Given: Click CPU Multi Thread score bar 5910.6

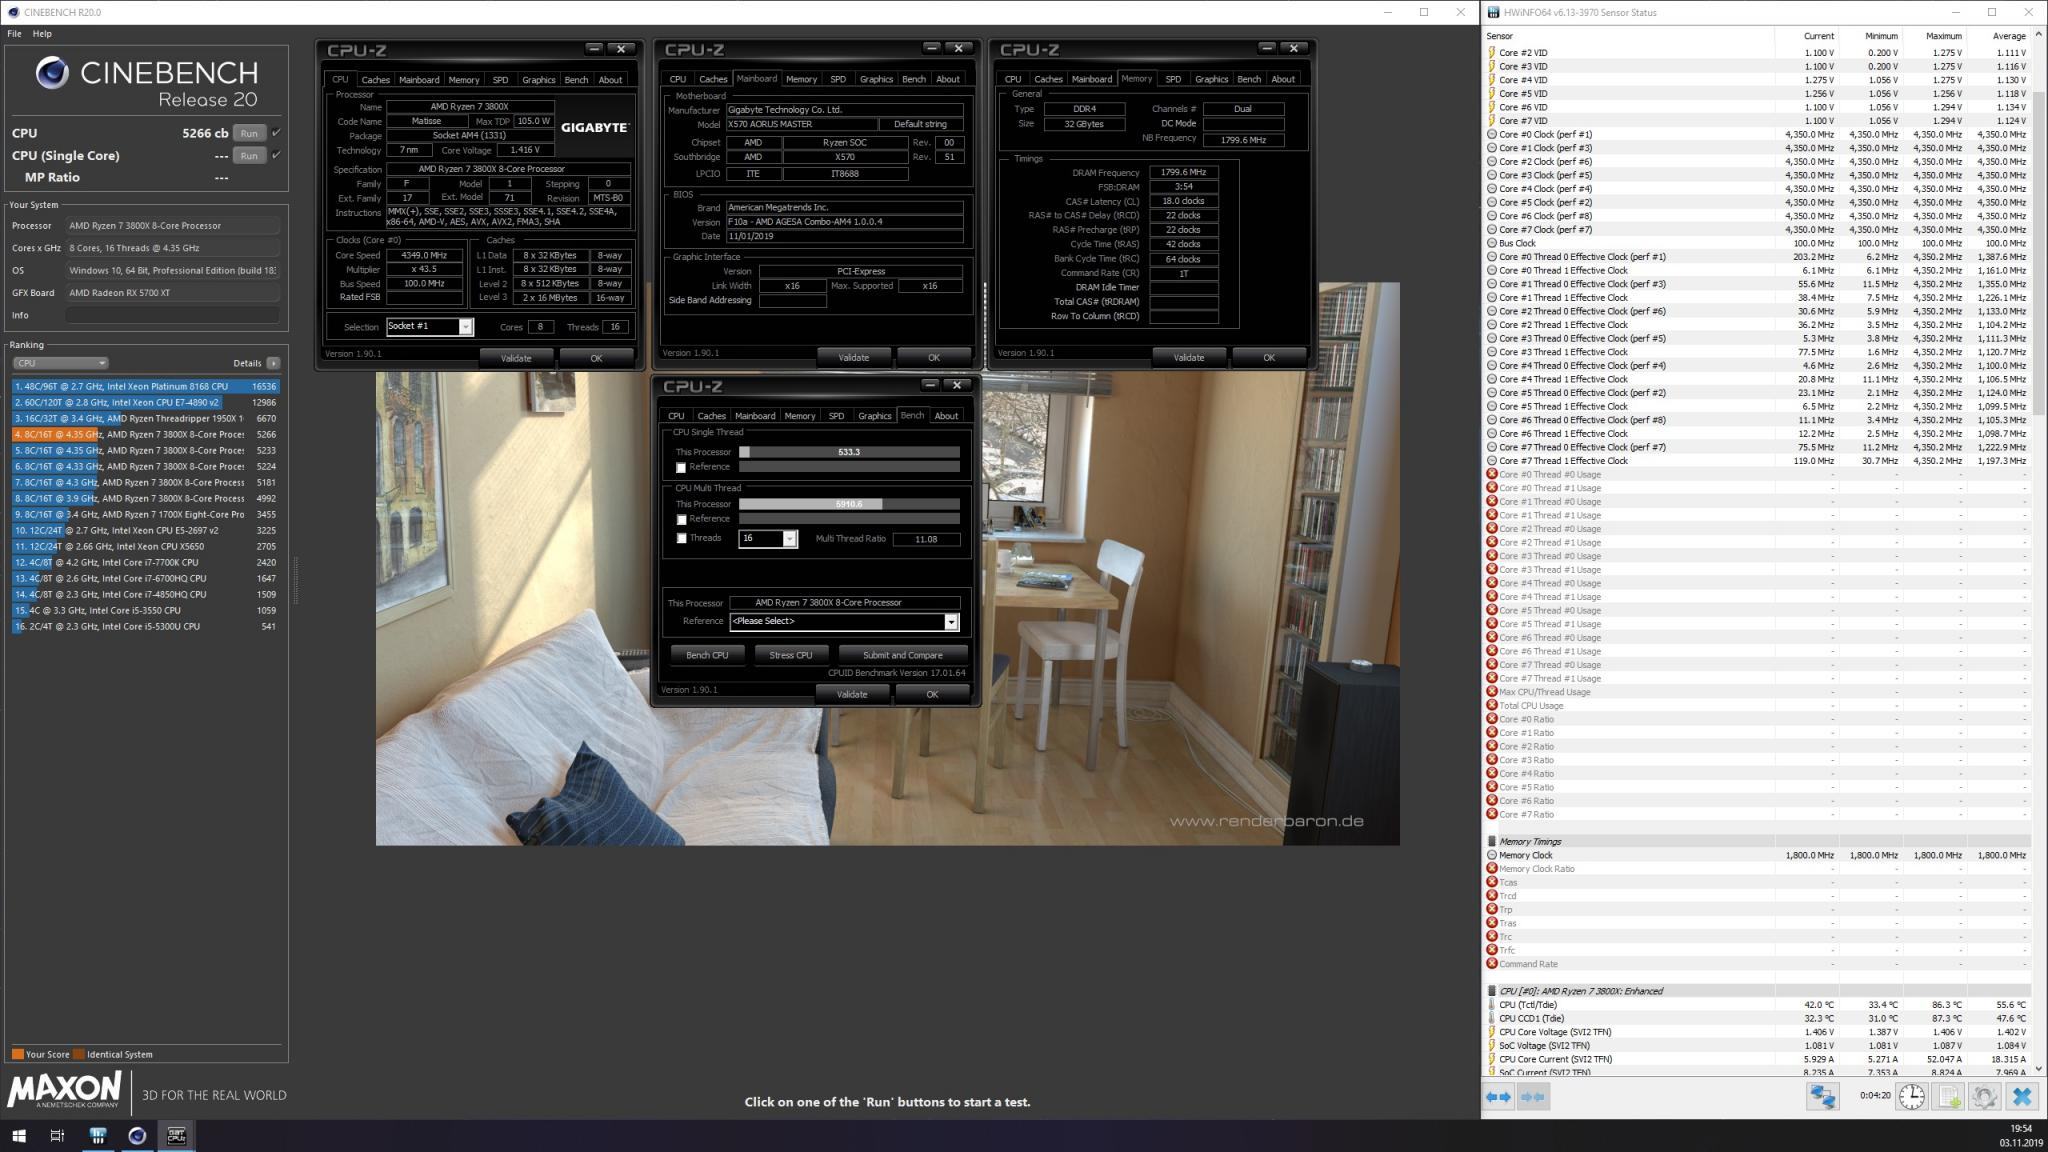Looking at the screenshot, I should [849, 505].
